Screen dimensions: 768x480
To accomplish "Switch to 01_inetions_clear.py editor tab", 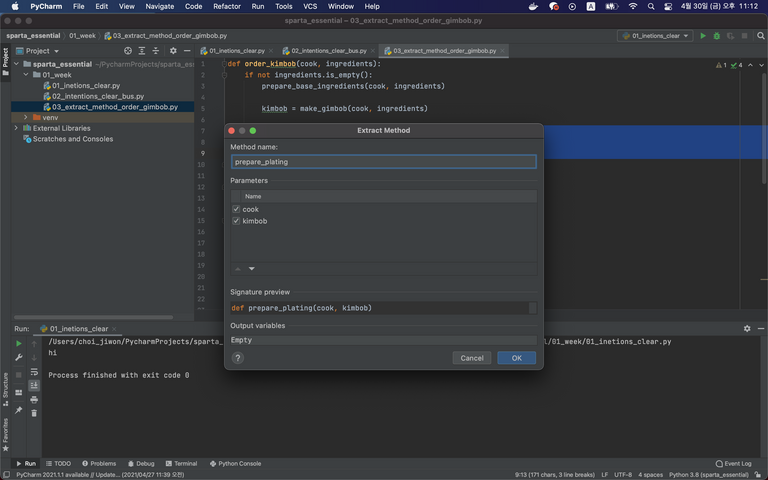I will (x=236, y=51).
